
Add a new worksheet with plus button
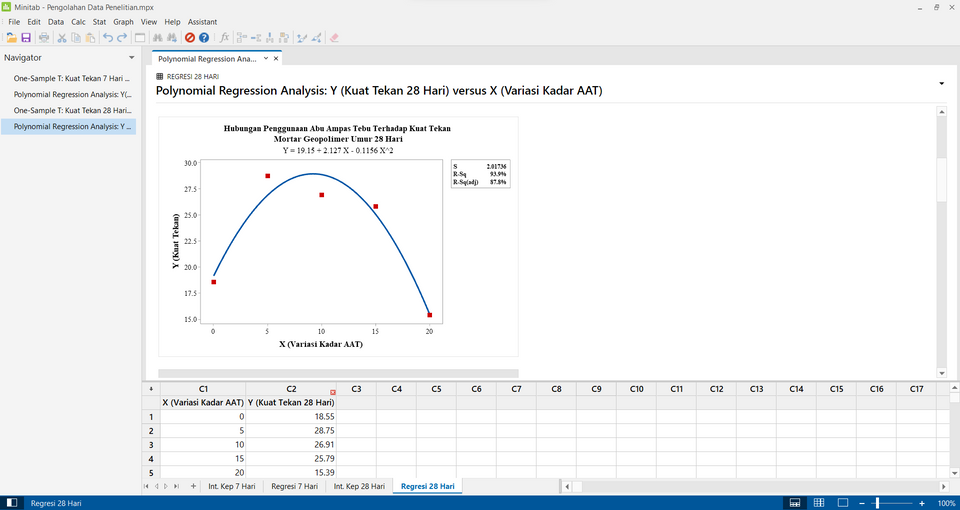click(193, 486)
